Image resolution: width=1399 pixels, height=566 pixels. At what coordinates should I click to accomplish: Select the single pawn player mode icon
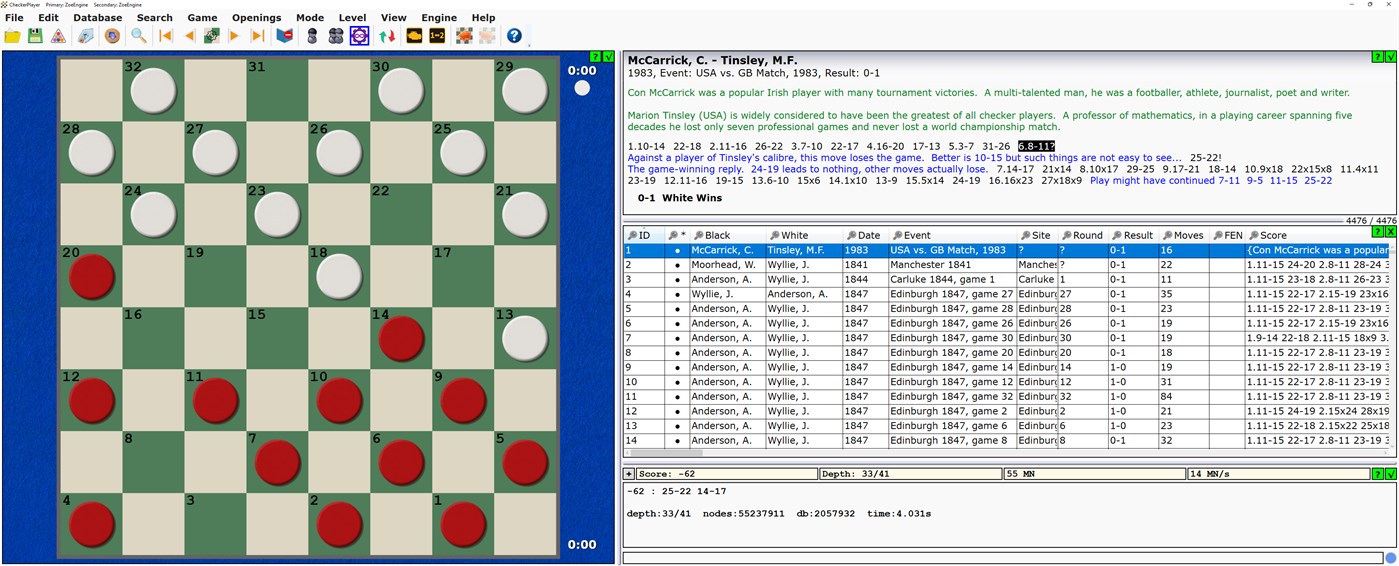pos(312,36)
